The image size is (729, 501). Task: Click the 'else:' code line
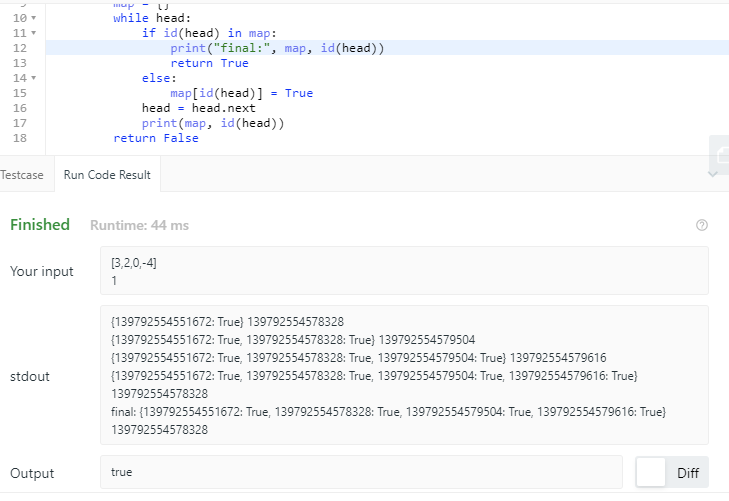tap(159, 78)
